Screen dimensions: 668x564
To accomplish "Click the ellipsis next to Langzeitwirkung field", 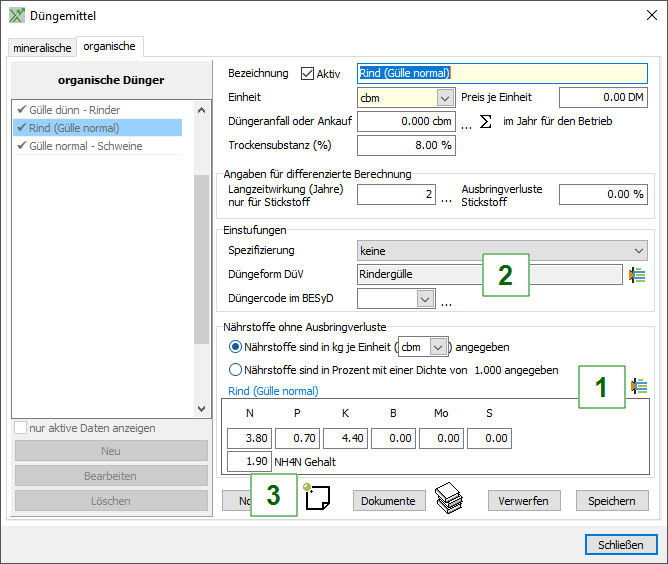I will tap(446, 196).
